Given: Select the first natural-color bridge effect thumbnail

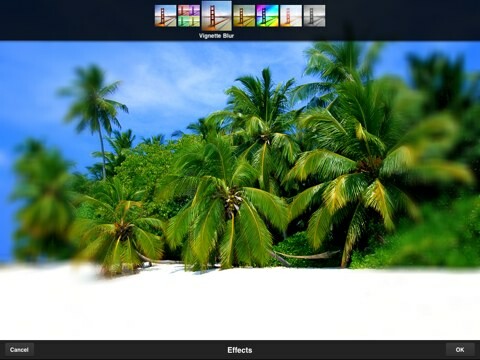Looking at the screenshot, I should (x=165, y=16).
